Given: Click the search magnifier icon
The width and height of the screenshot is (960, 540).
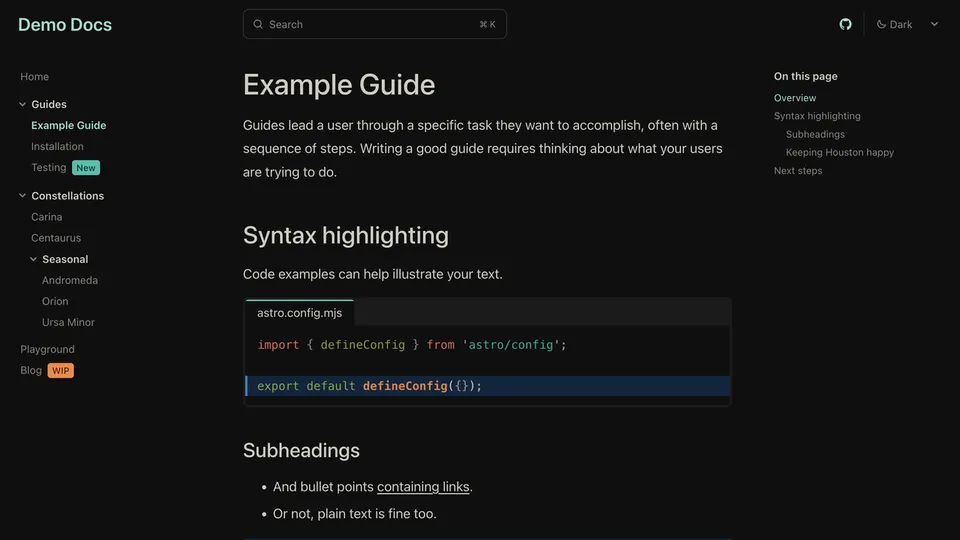Looking at the screenshot, I should click(x=259, y=24).
